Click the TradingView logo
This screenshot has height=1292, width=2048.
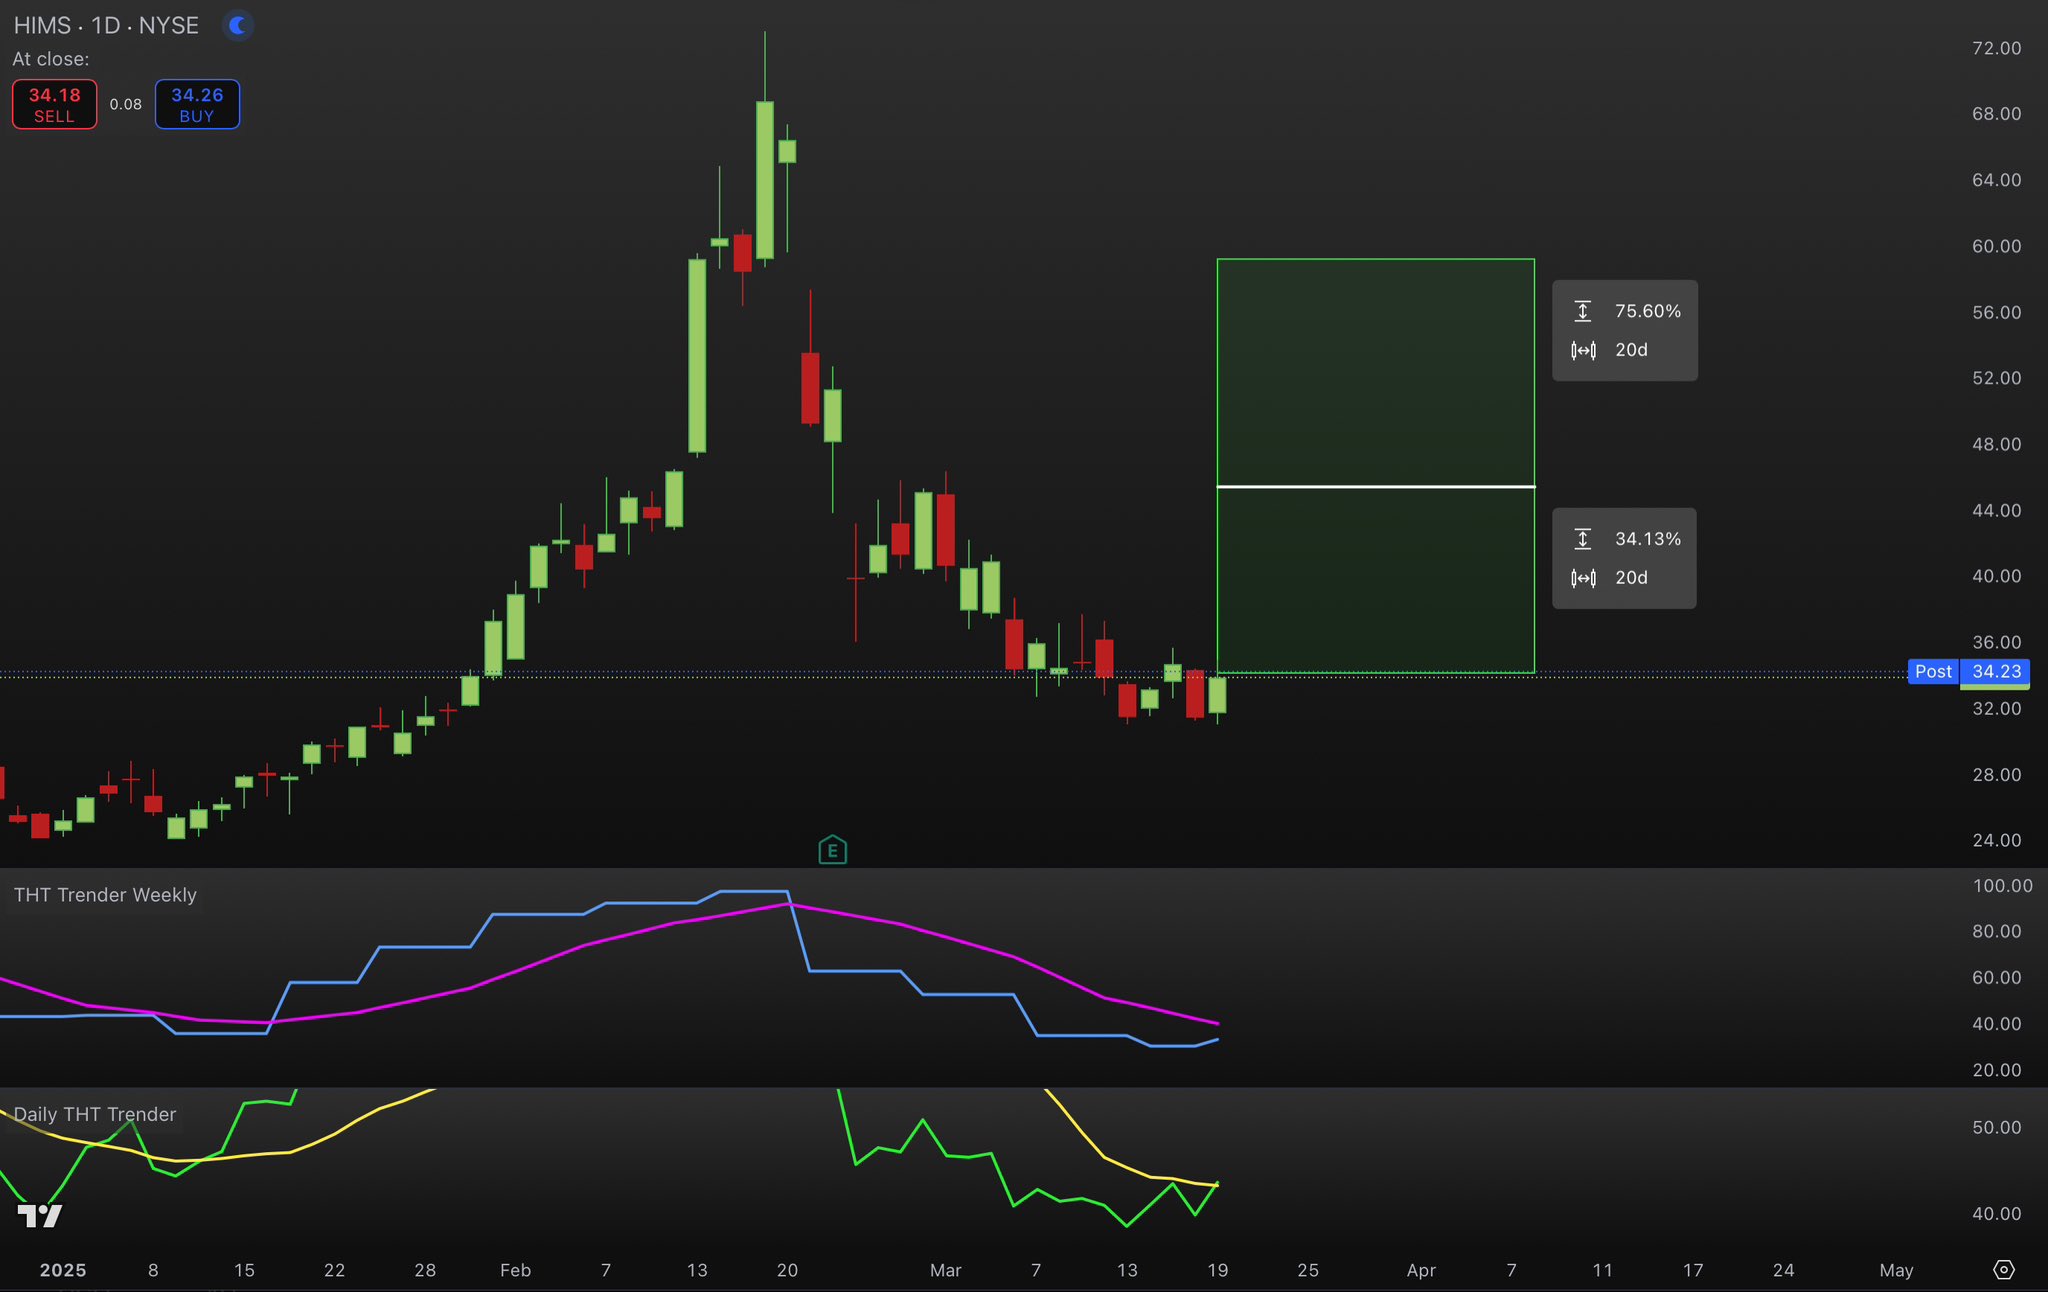[x=40, y=1216]
